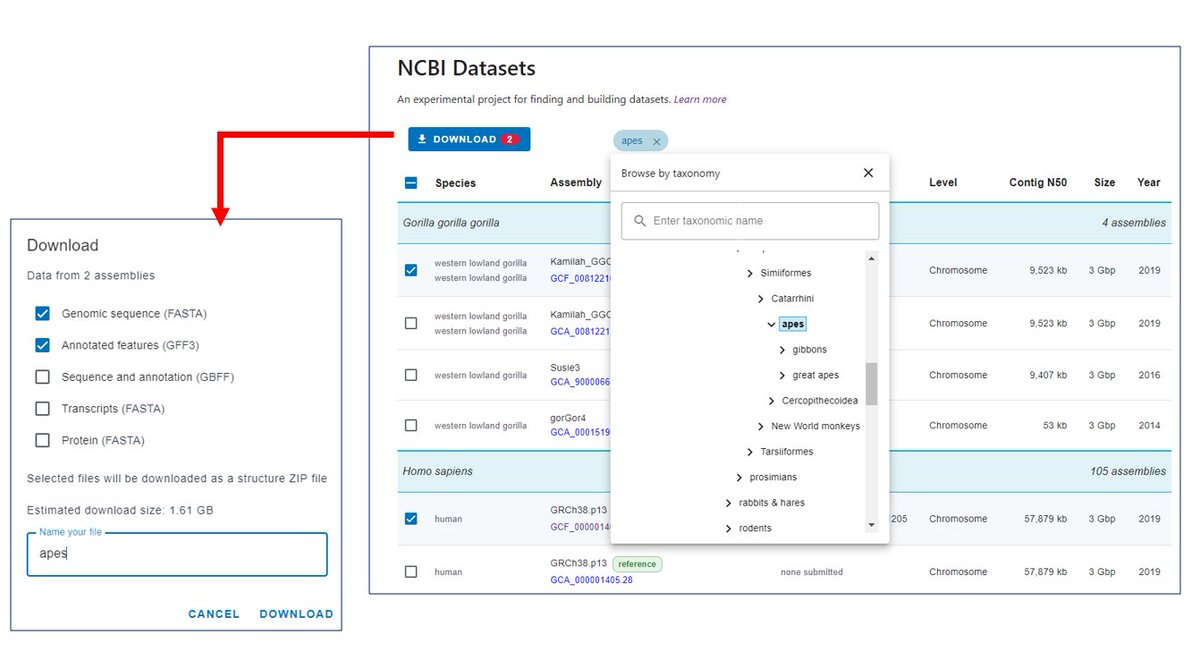Image resolution: width=1200 pixels, height=652 pixels.
Task: Check Transcripts (FASTA) option
Action: click(x=42, y=408)
